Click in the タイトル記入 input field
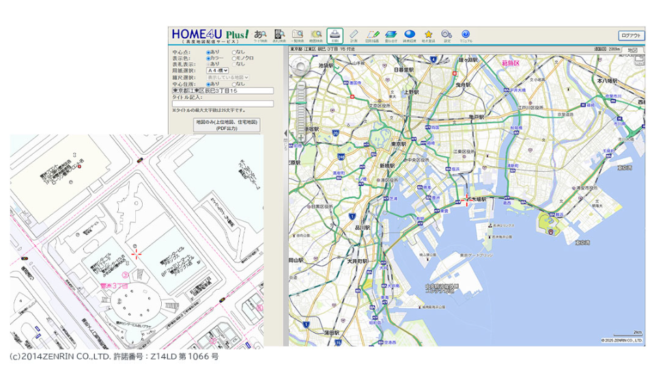This screenshot has height=386, width=650. pyautogui.click(x=223, y=104)
